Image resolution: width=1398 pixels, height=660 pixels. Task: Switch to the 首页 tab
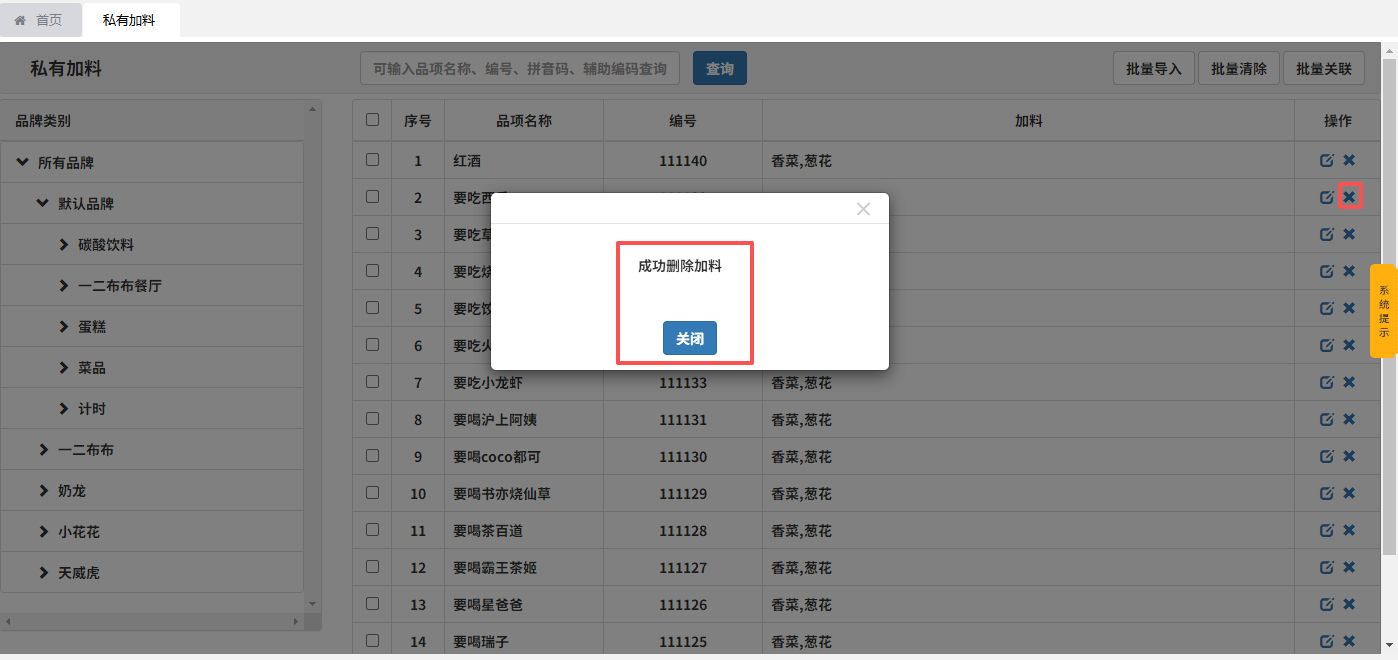(40, 20)
